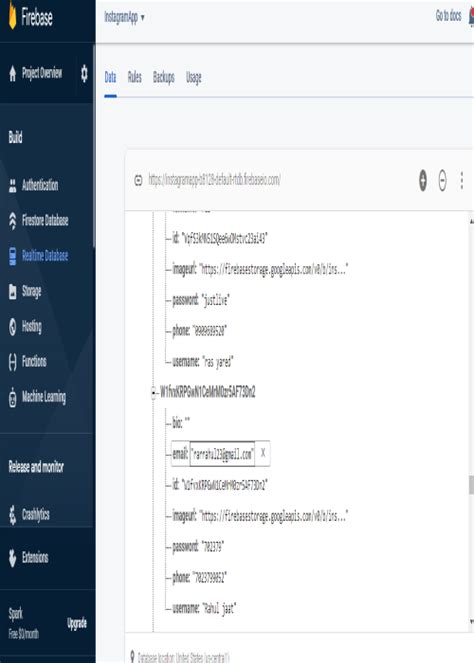This screenshot has height=663, width=474.
Task: Open Storage section label
Action: [x=32, y=292]
